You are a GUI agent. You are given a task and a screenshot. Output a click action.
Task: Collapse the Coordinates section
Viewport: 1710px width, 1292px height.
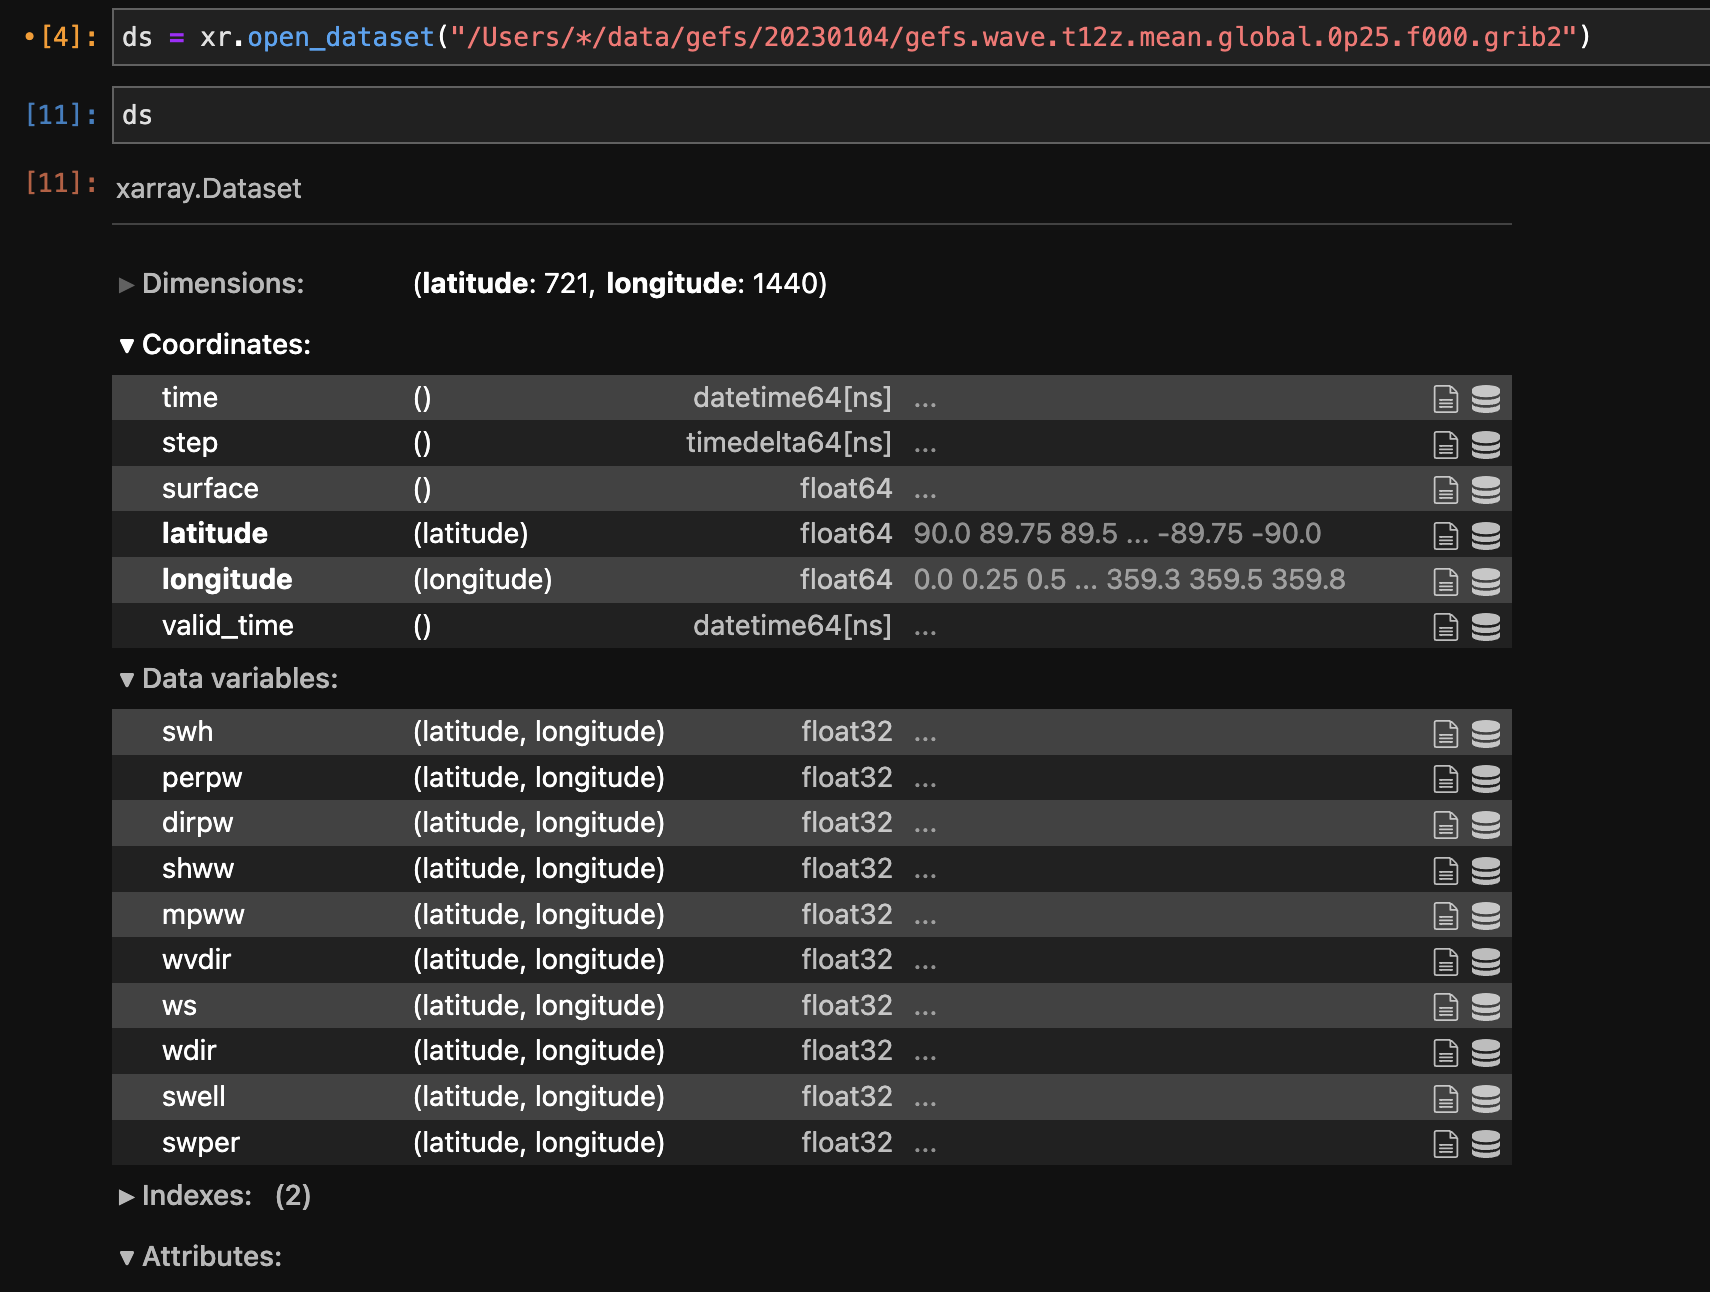pos(127,345)
